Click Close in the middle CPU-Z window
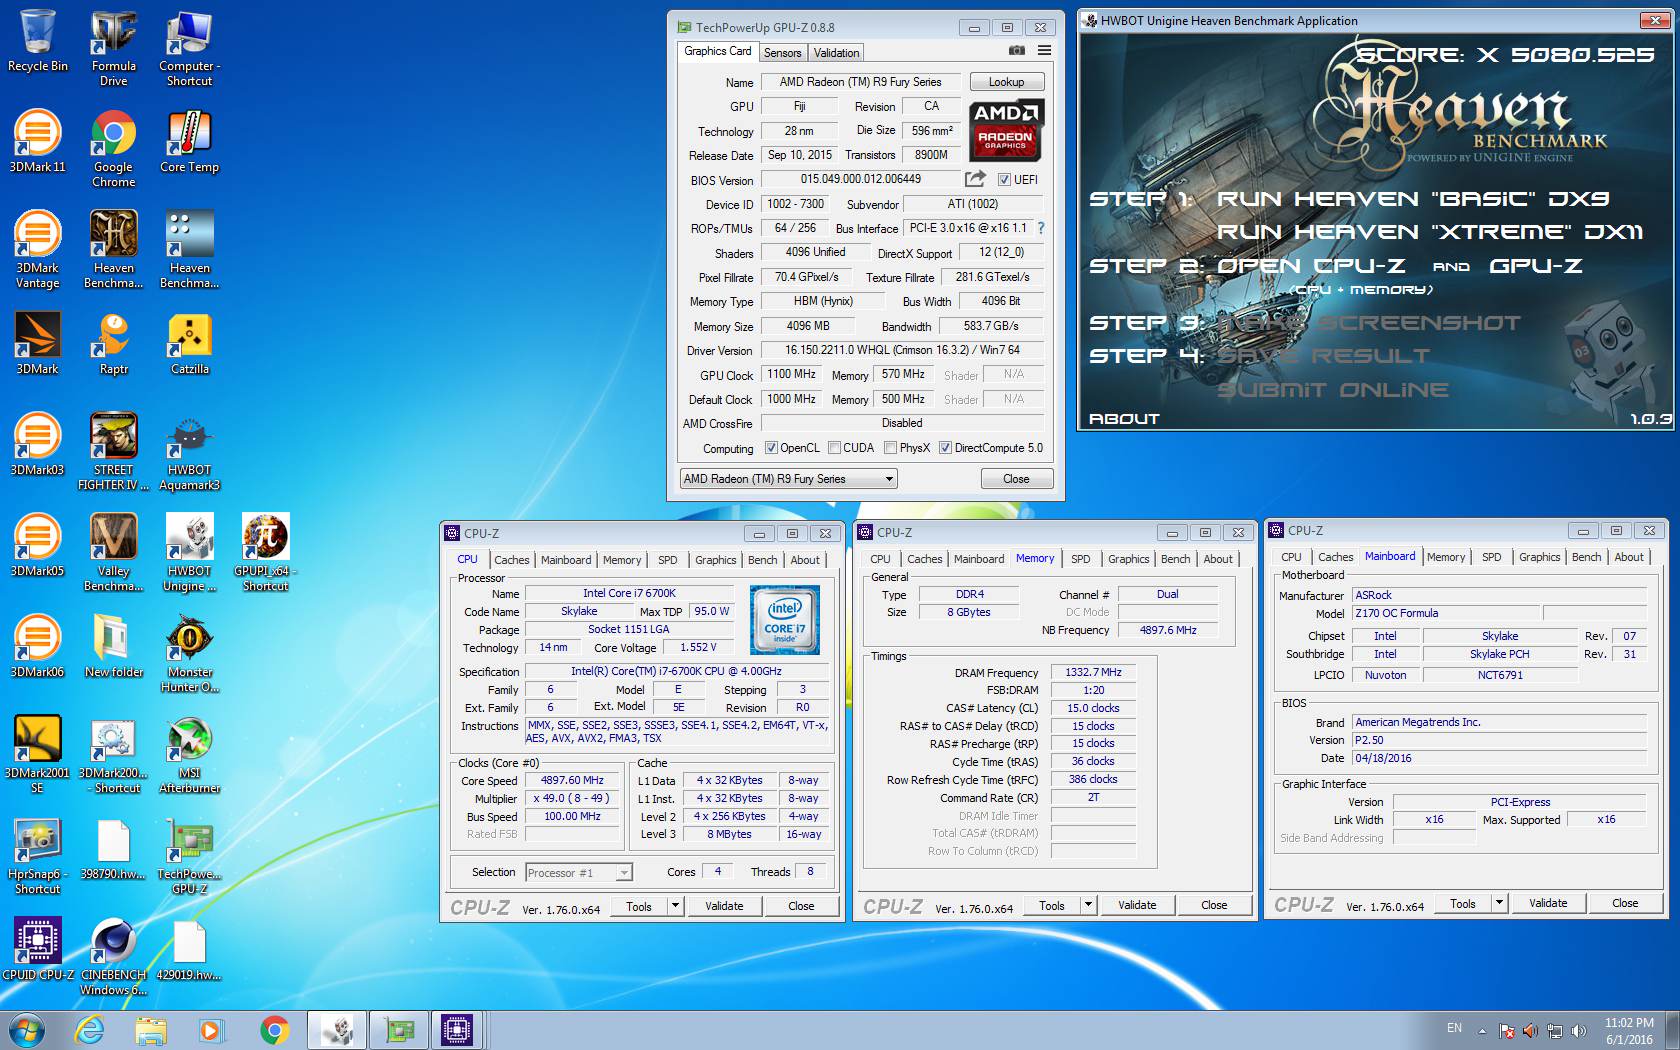The height and width of the screenshot is (1050, 1680). click(1214, 905)
